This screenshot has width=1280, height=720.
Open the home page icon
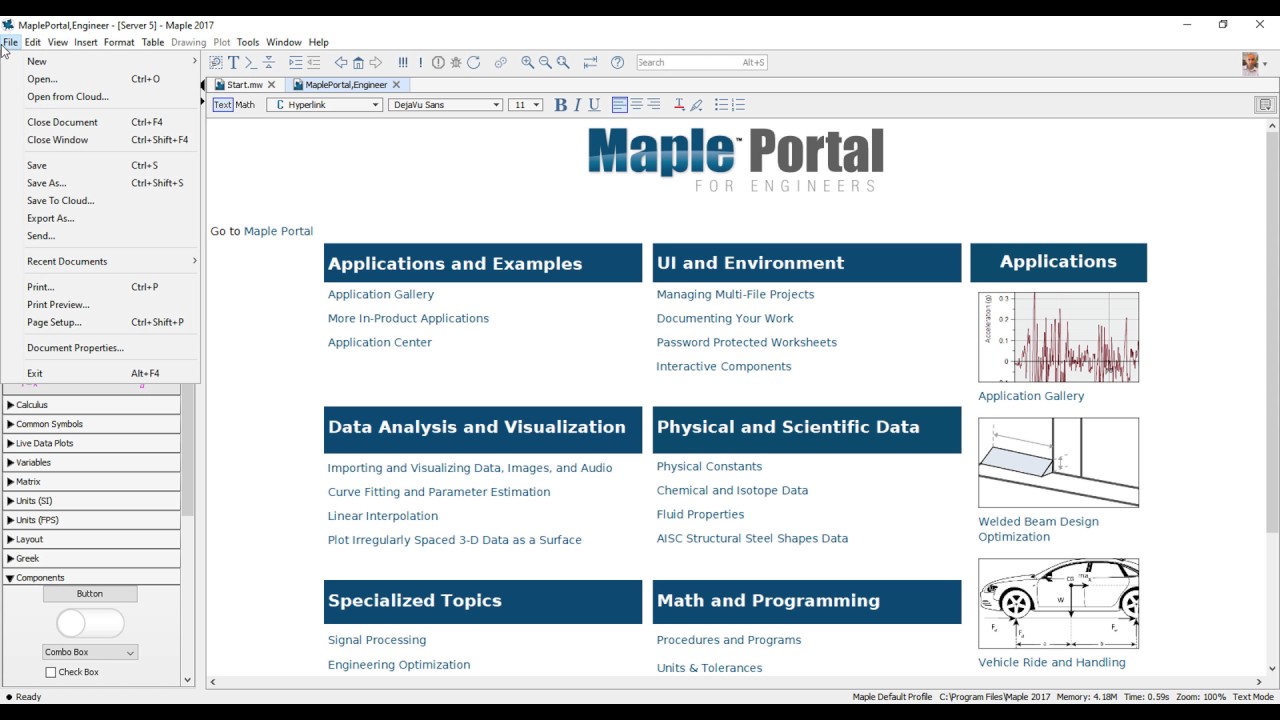point(358,62)
